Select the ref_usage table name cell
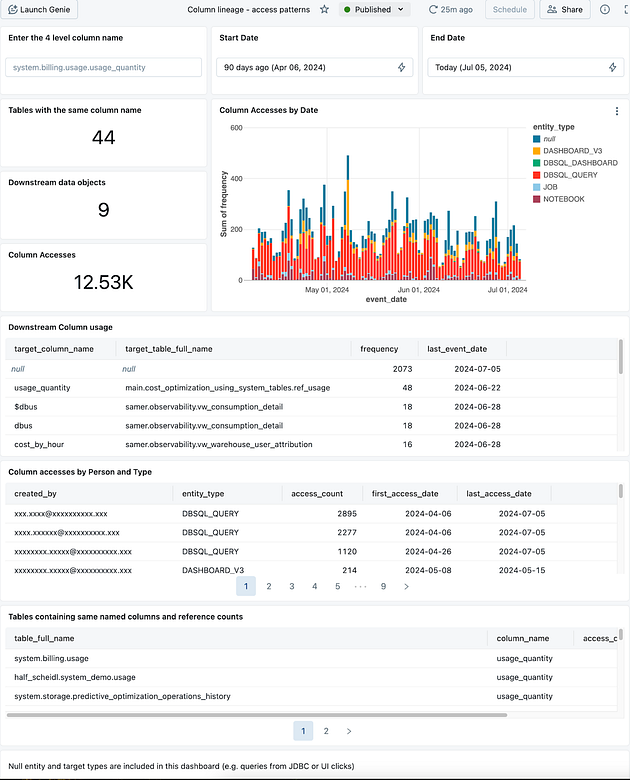Screen dimensions: 630x780 (227, 388)
